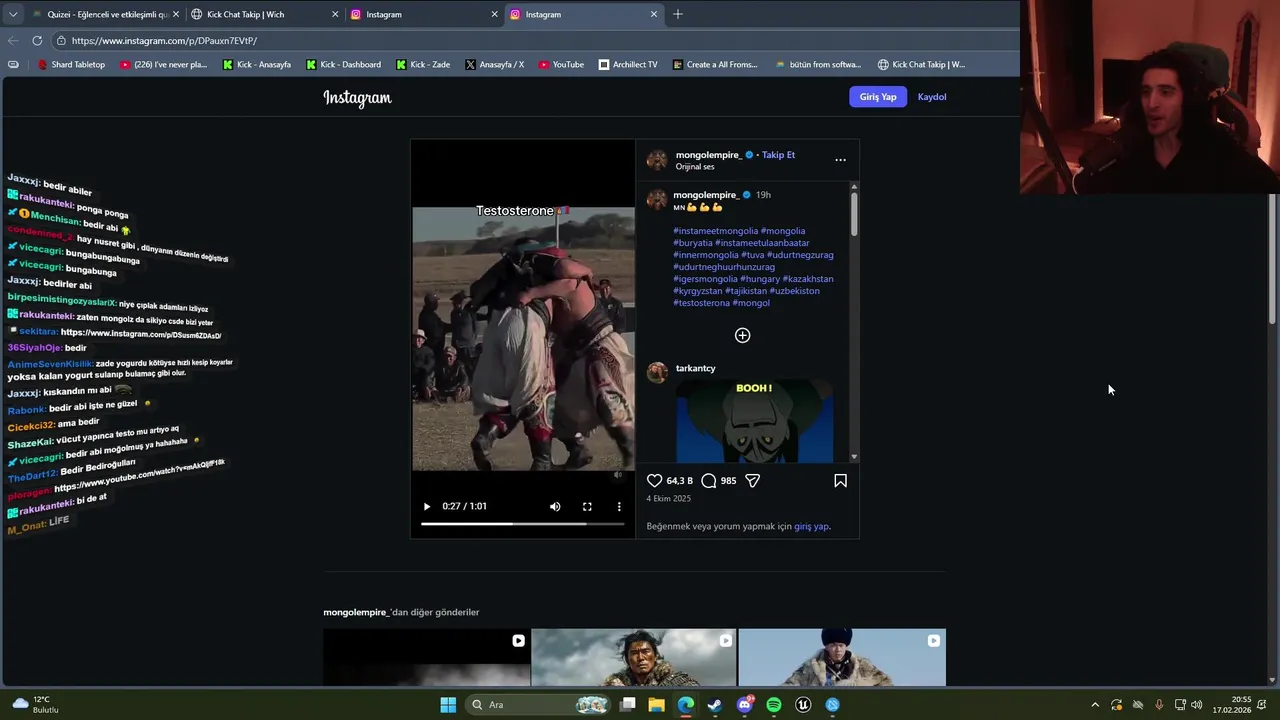Click the Takip Et follow link

[778, 155]
